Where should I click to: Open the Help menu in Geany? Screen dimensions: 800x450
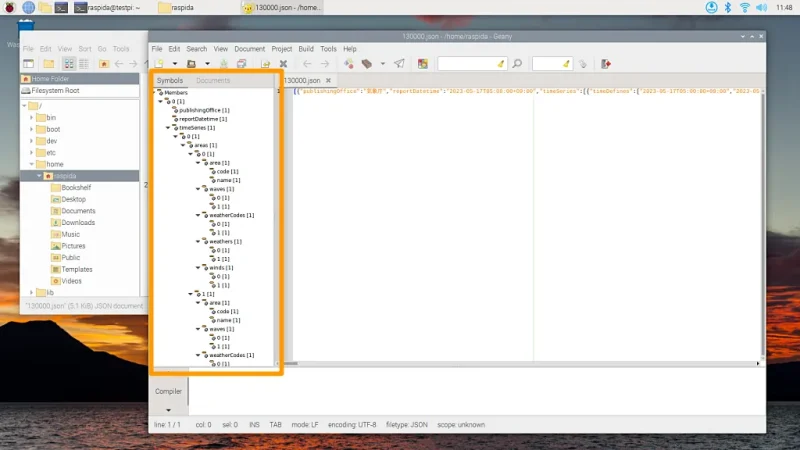pos(349,49)
